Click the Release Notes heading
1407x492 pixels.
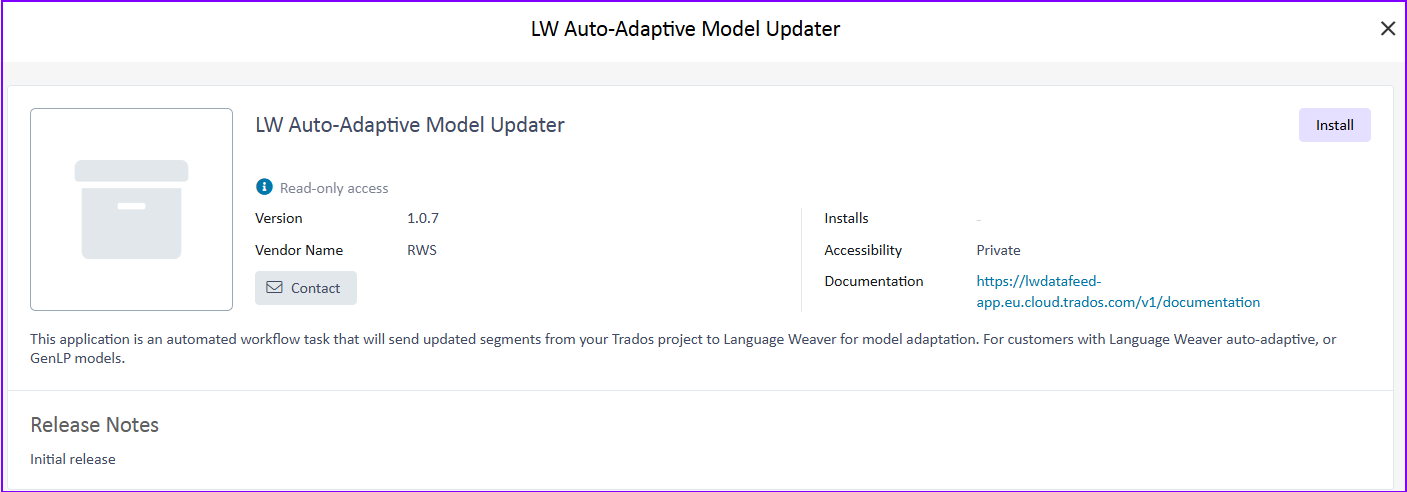(x=95, y=425)
